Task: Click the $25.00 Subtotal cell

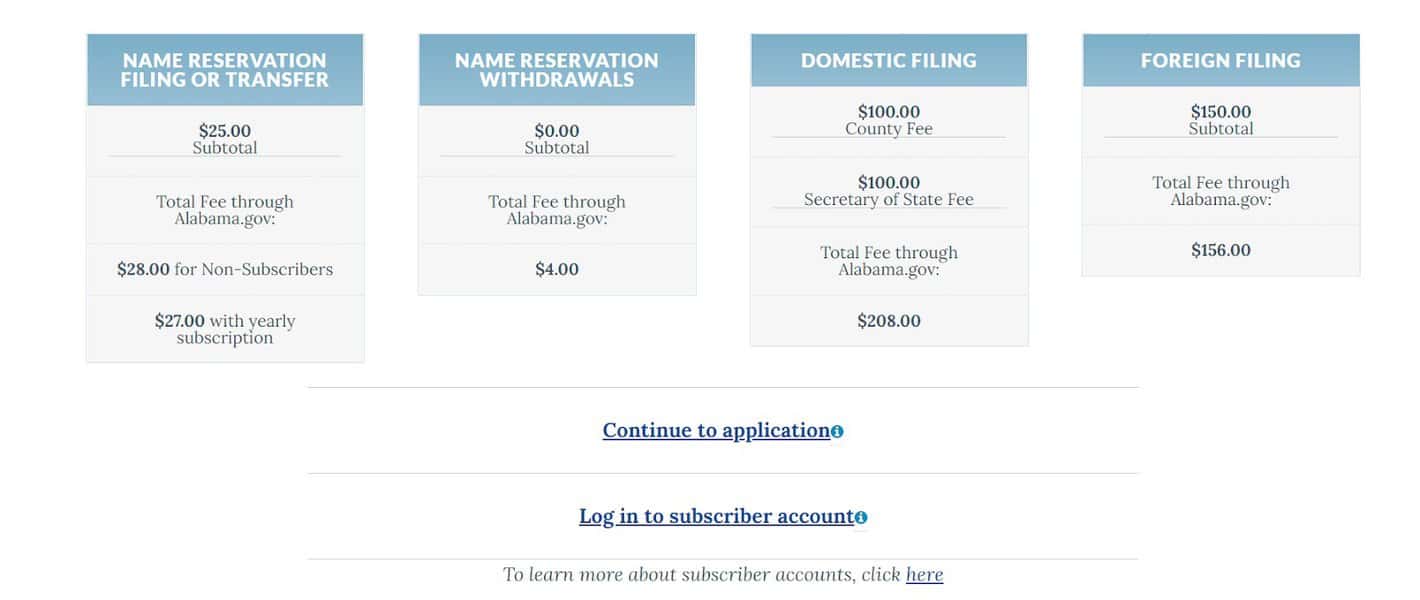Action: coord(225,141)
